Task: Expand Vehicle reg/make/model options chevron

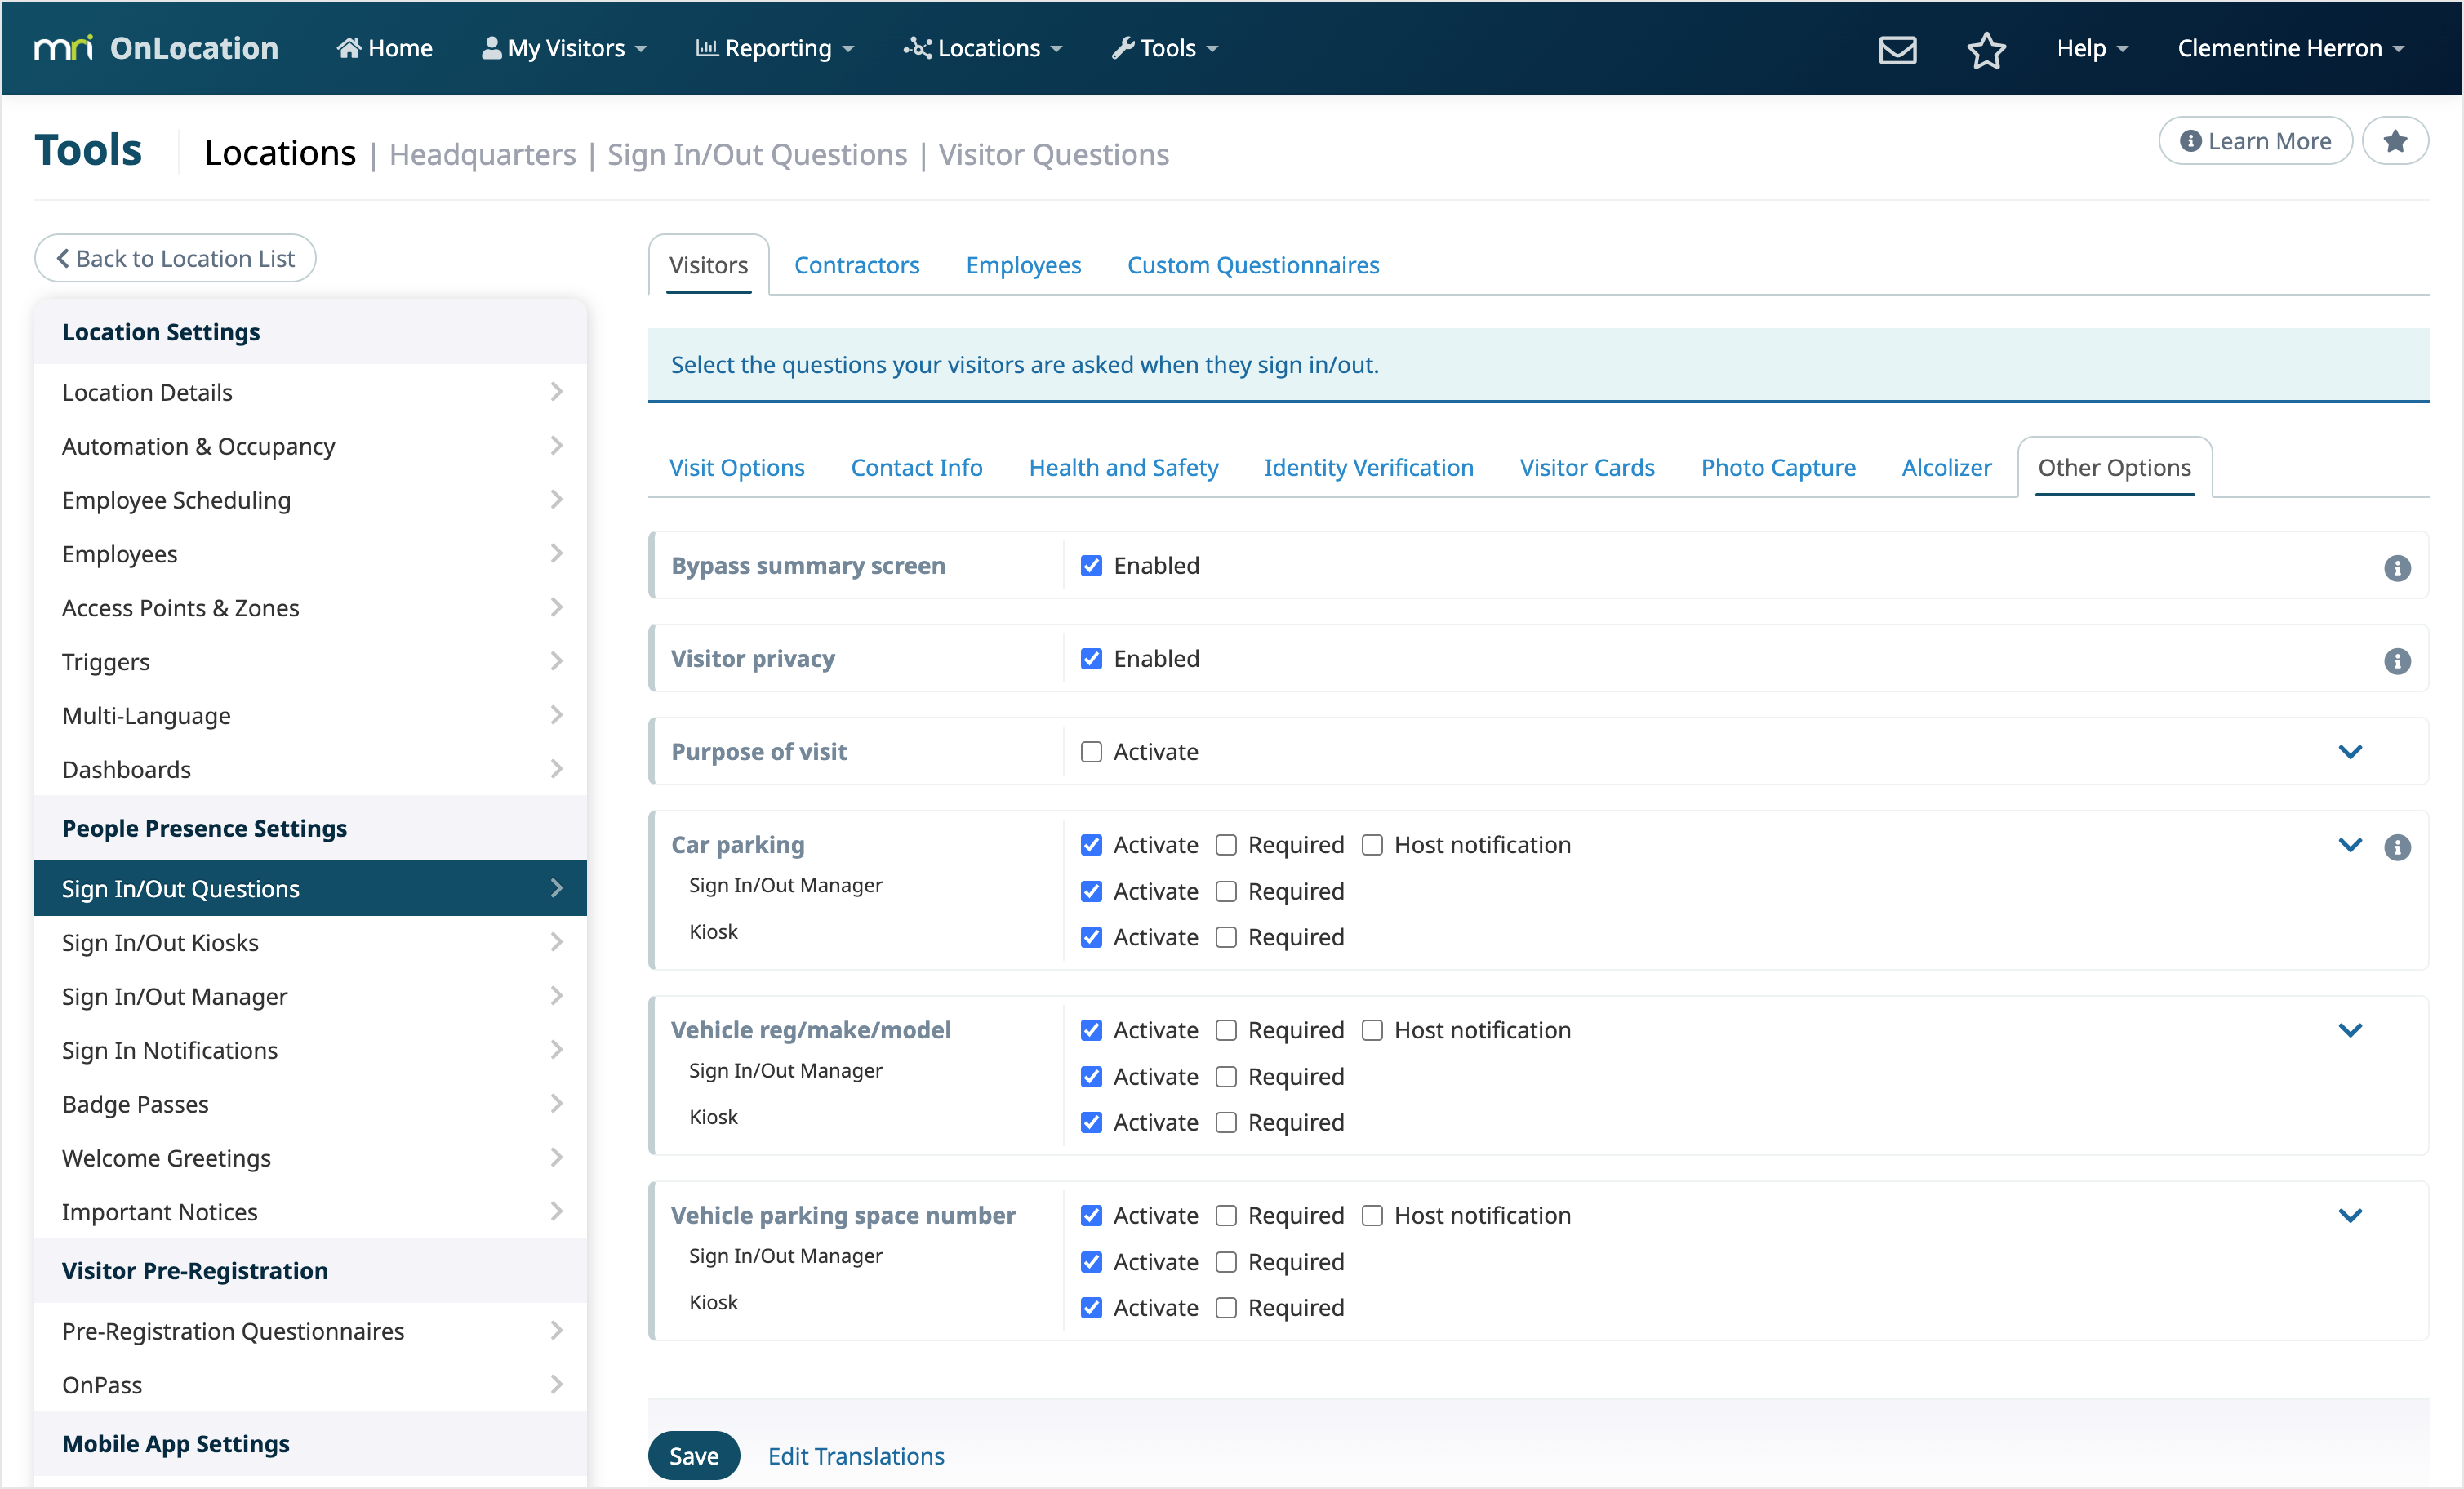Action: 2349,1029
